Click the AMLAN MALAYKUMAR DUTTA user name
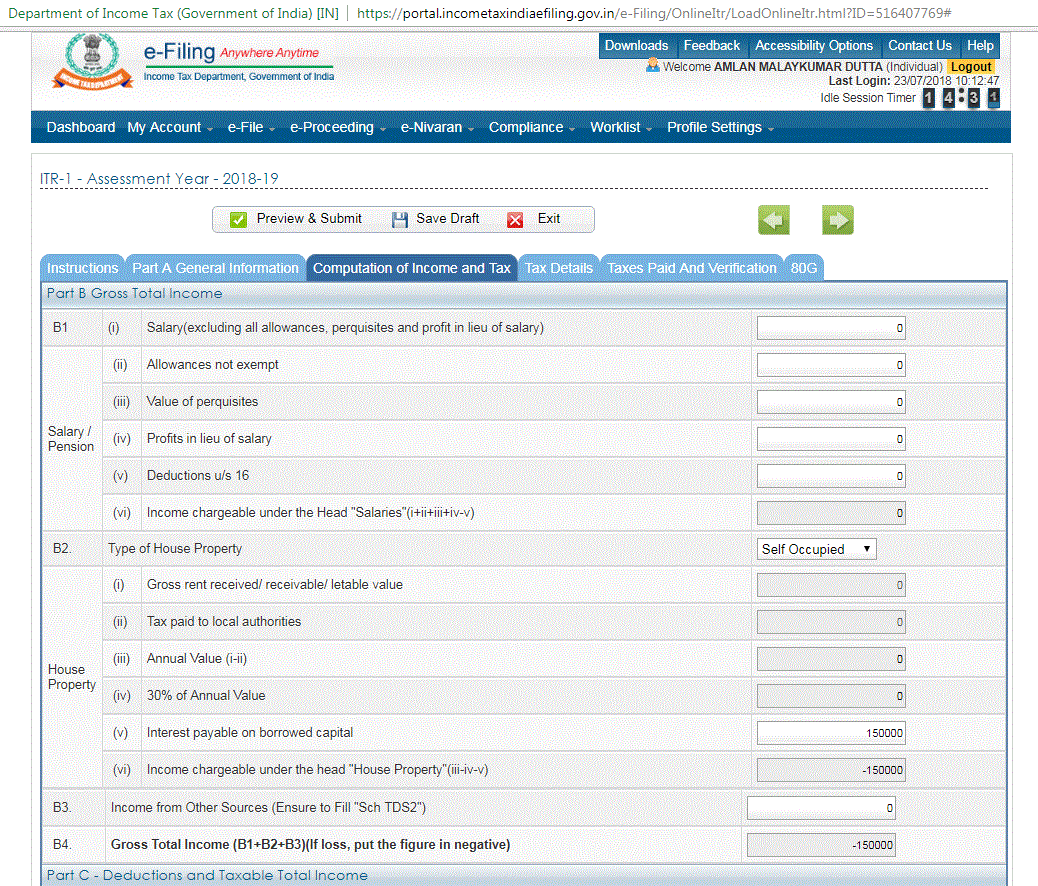Screen dimensions: 1038x886 pos(798,66)
